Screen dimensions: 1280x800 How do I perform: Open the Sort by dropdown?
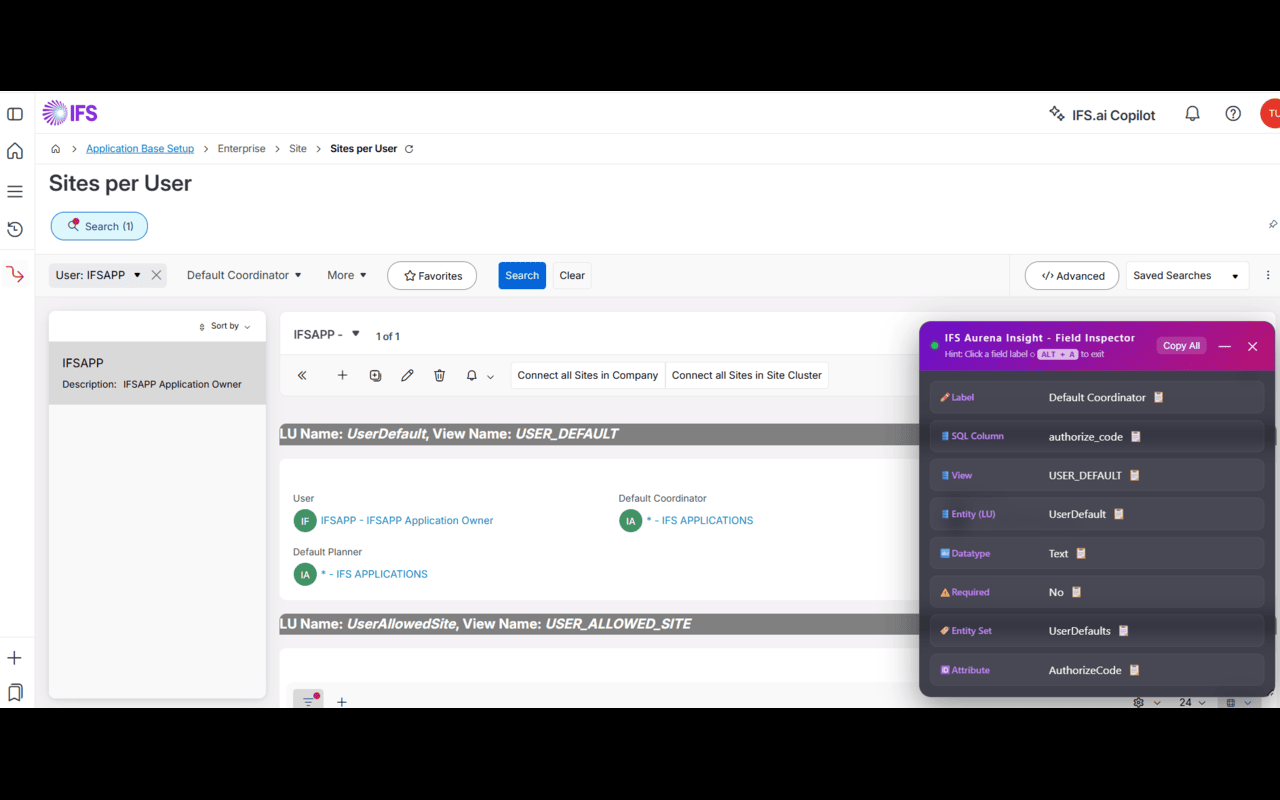225,326
